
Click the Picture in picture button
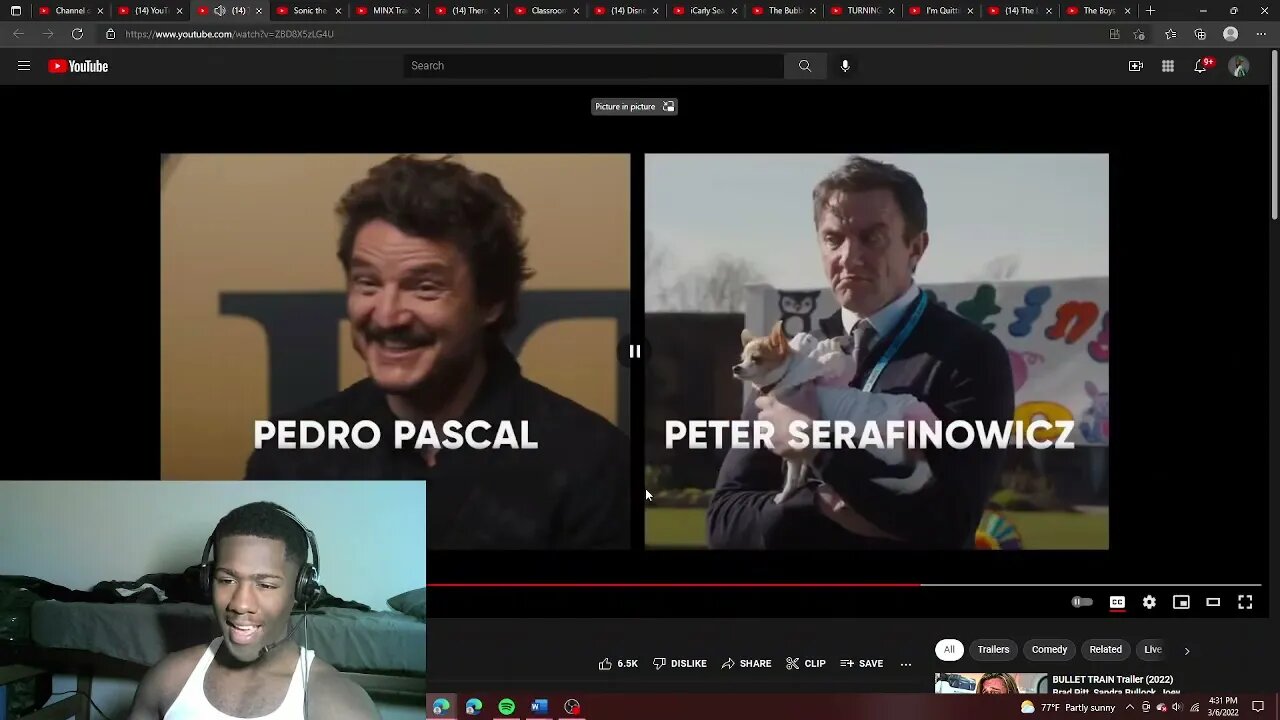point(634,106)
